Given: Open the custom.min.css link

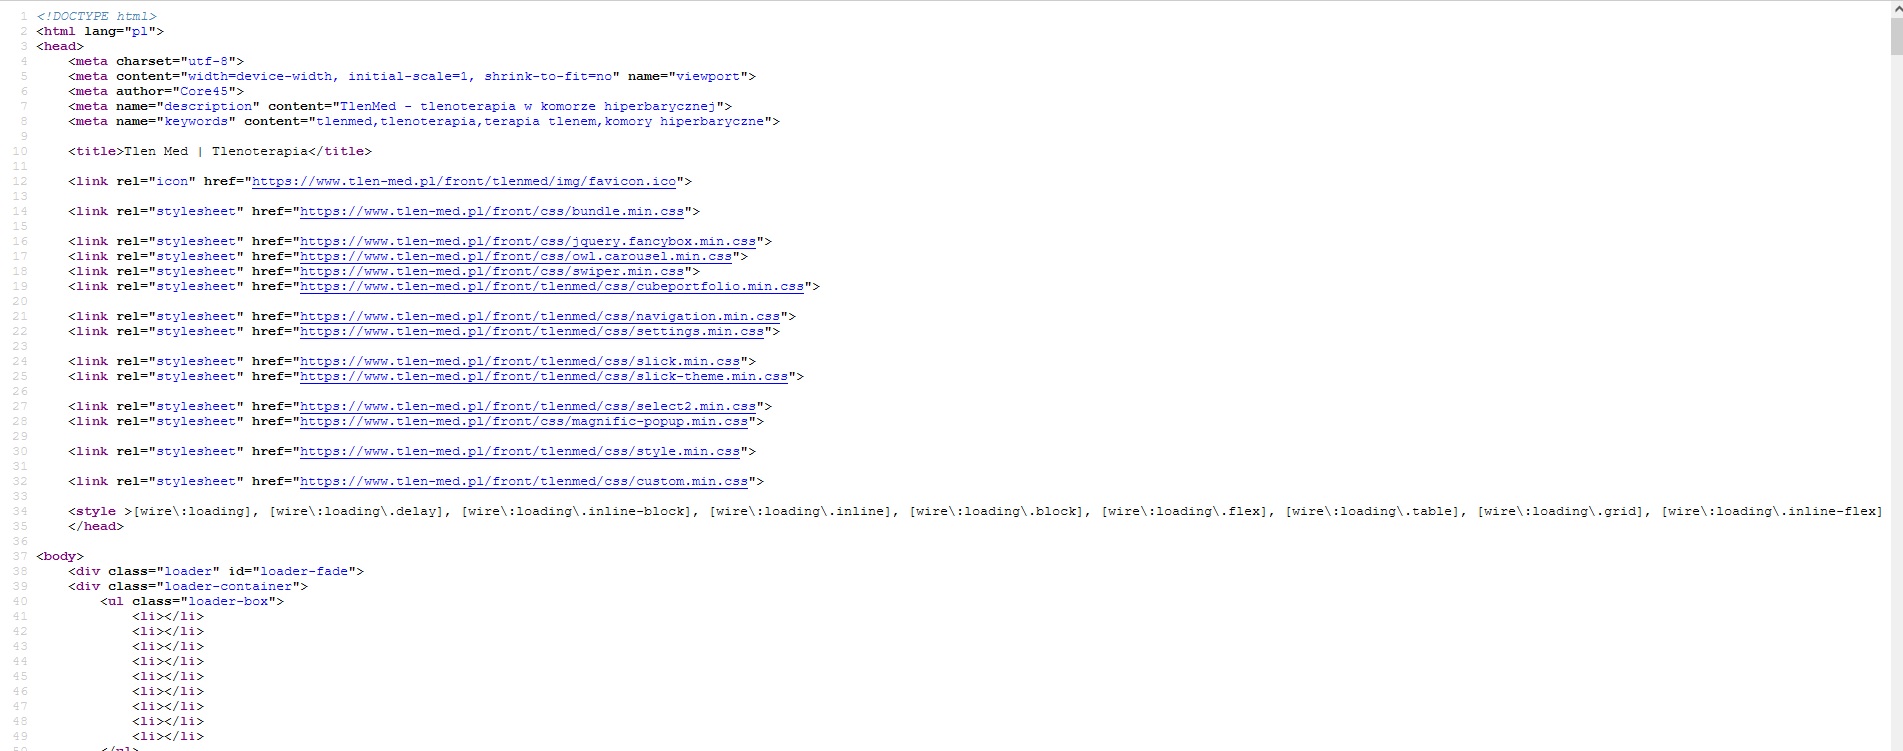Looking at the screenshot, I should point(524,482).
